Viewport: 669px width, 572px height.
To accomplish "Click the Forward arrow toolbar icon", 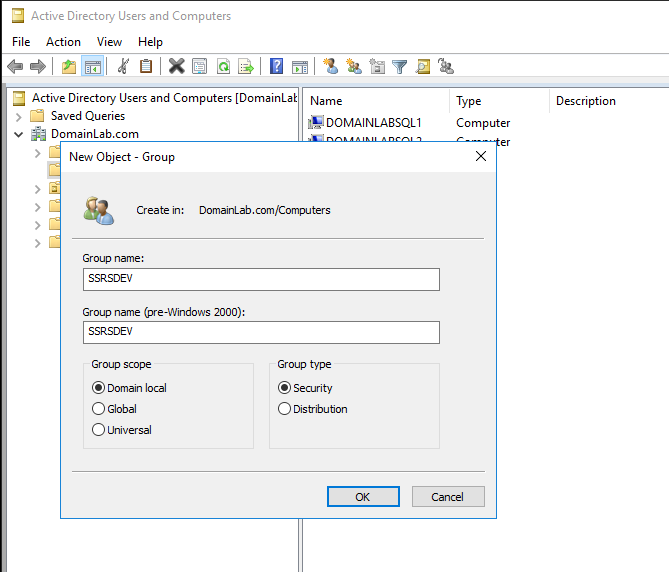I will coord(38,67).
